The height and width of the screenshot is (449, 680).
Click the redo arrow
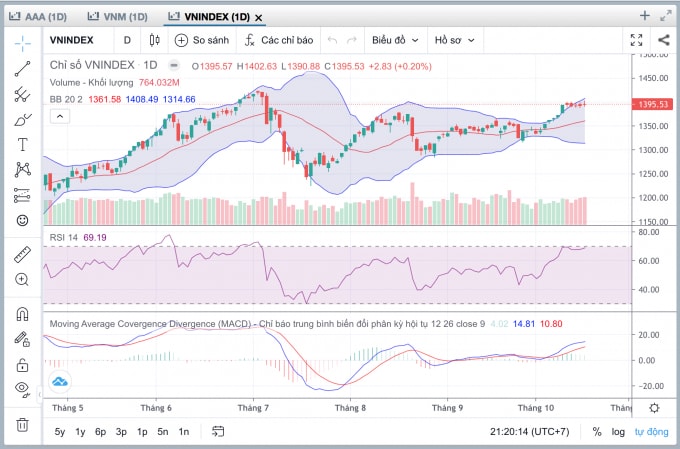(352, 40)
